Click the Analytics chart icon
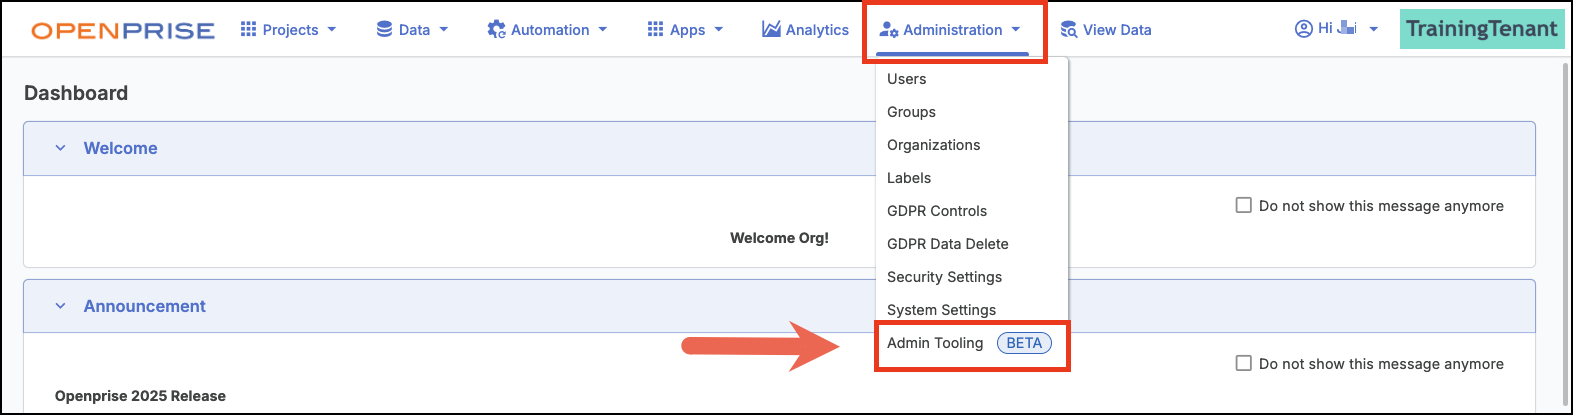 click(771, 29)
